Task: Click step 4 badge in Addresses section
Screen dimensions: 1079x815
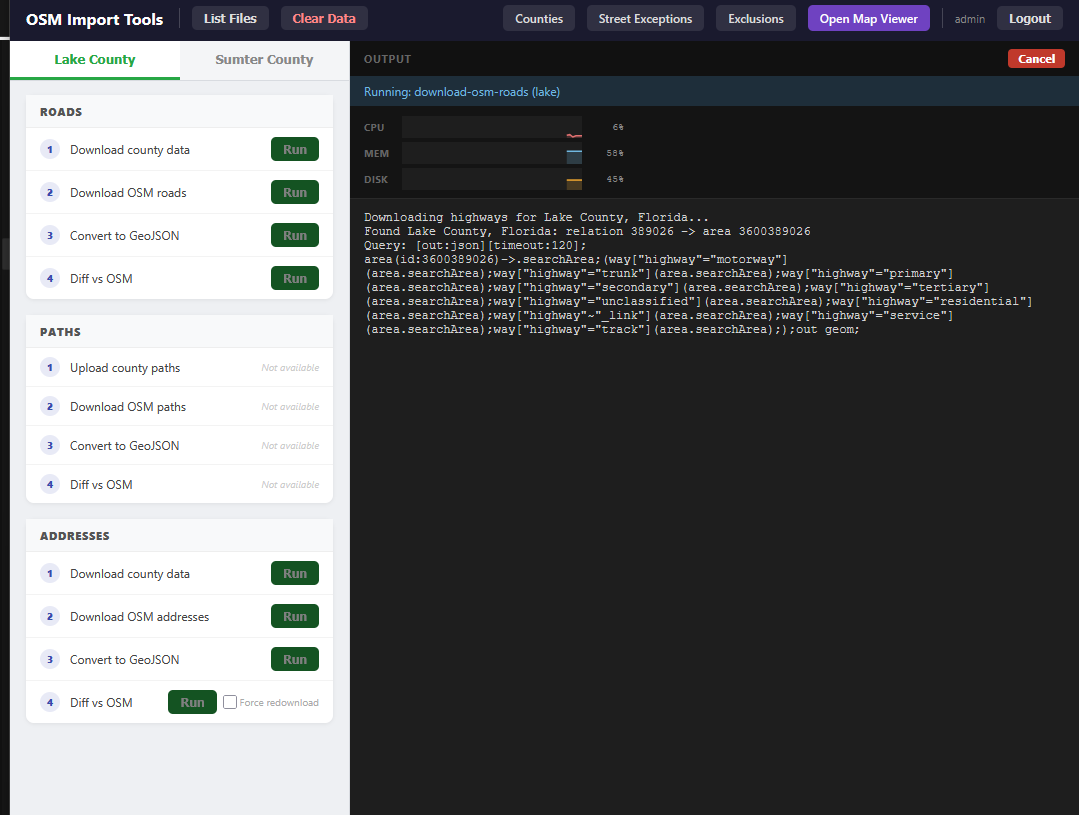Action: 50,702
